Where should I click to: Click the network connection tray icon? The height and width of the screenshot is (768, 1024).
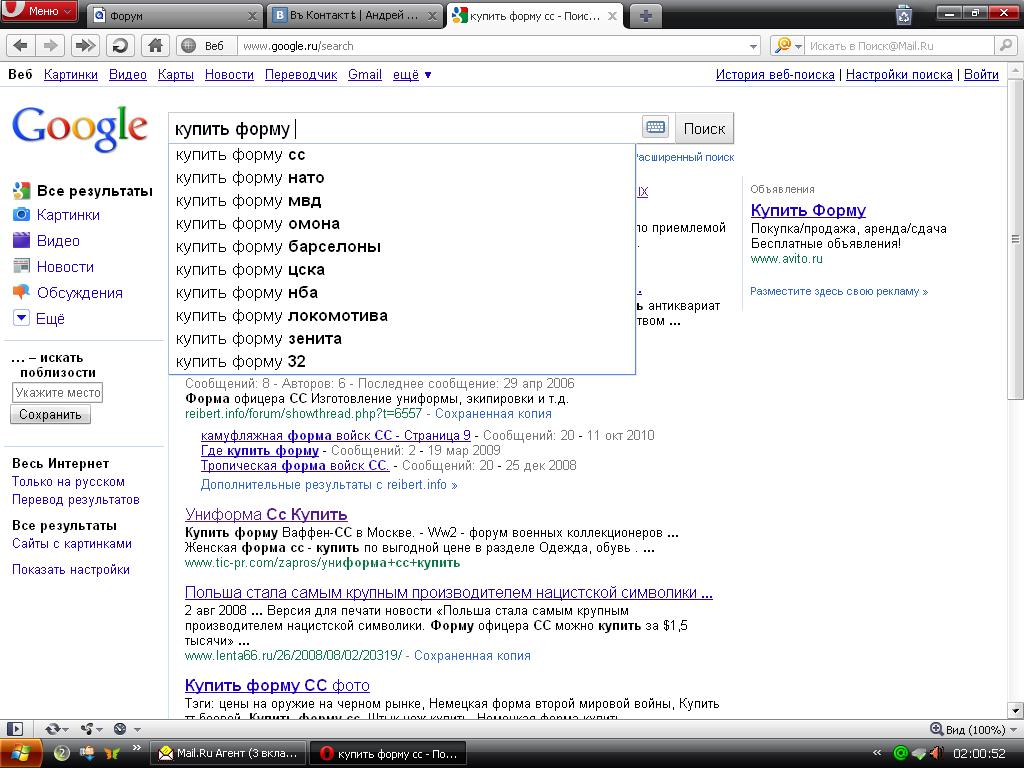click(x=919, y=754)
